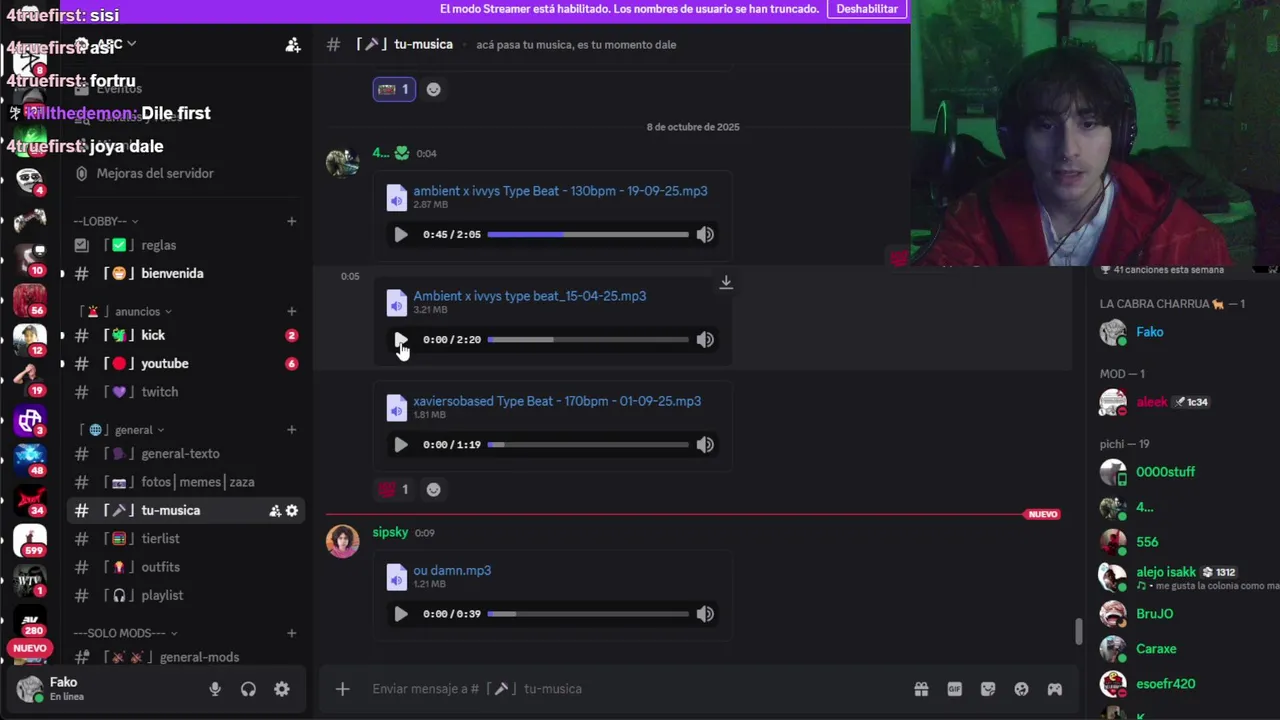
Task: Open ambient x ivvys 130bpm file link
Action: 560,191
